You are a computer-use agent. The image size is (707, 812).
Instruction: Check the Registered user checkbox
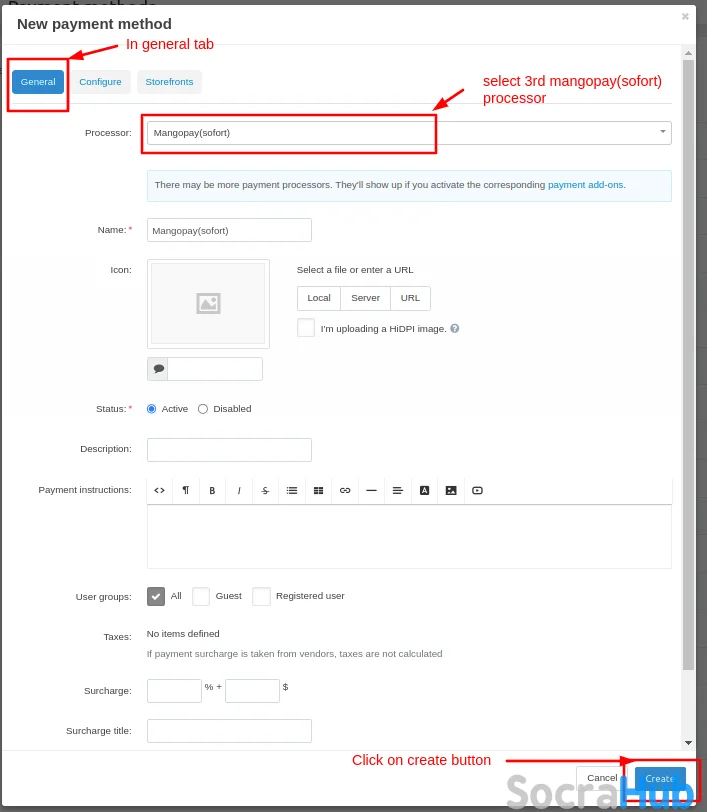tap(262, 596)
